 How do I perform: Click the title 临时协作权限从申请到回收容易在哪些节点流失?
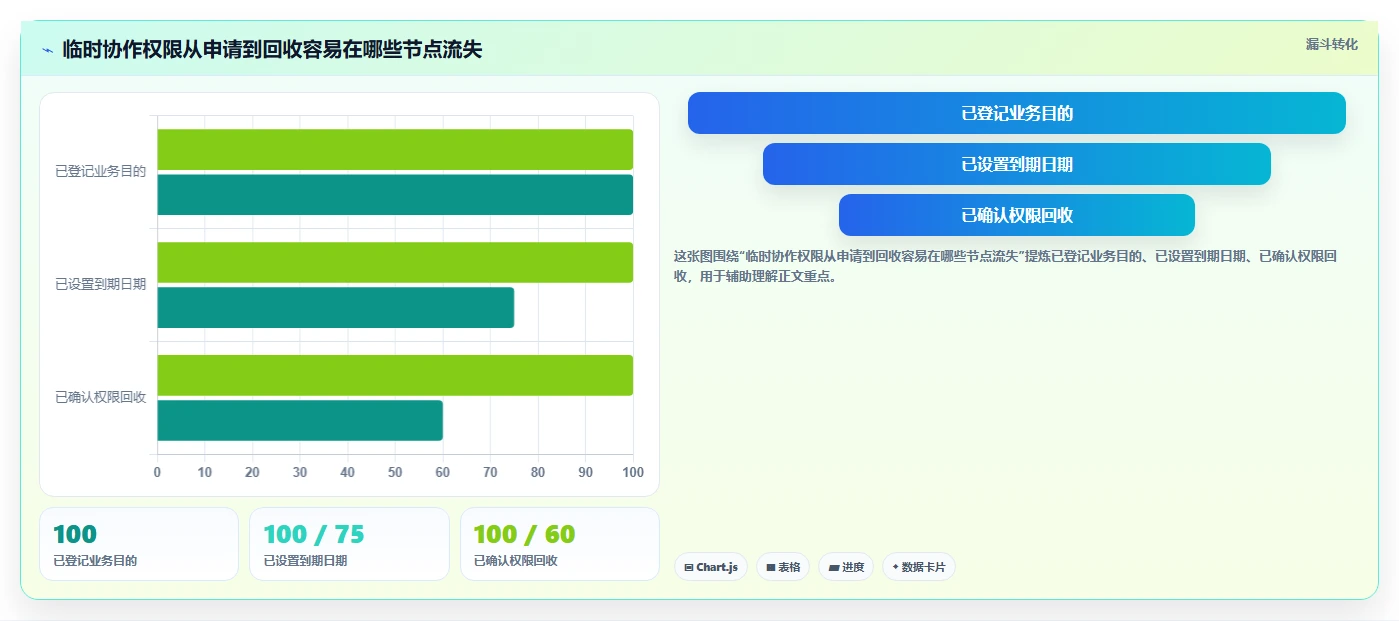coord(272,49)
